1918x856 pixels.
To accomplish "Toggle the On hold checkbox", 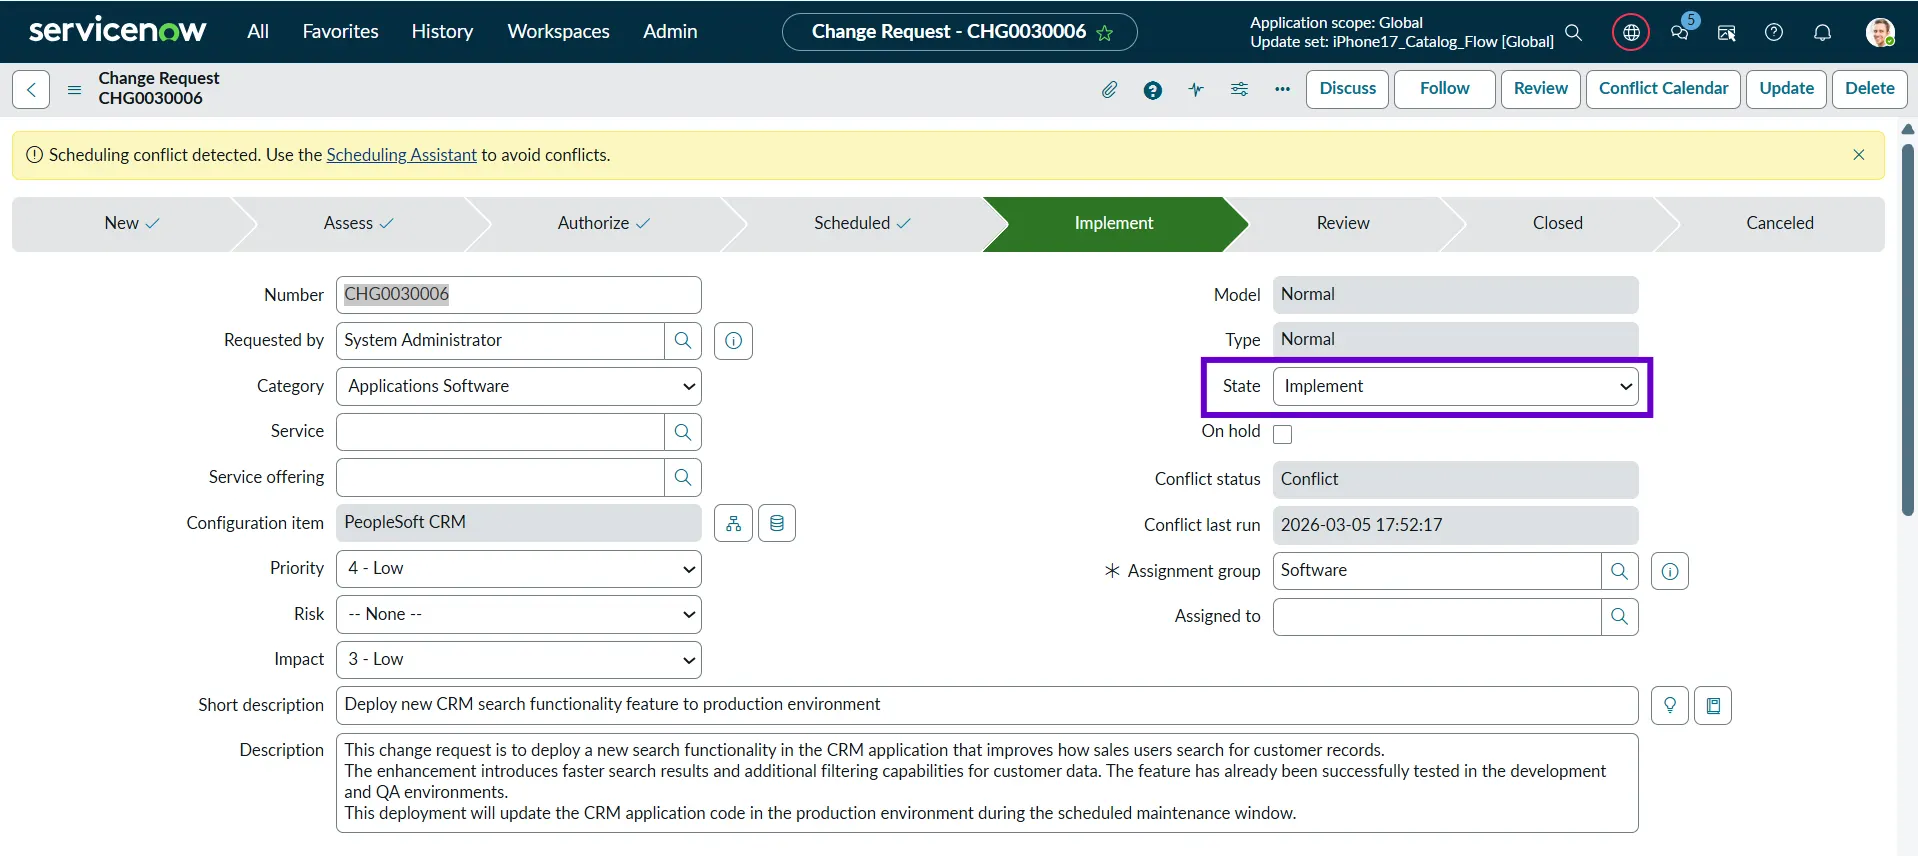I will pyautogui.click(x=1282, y=434).
